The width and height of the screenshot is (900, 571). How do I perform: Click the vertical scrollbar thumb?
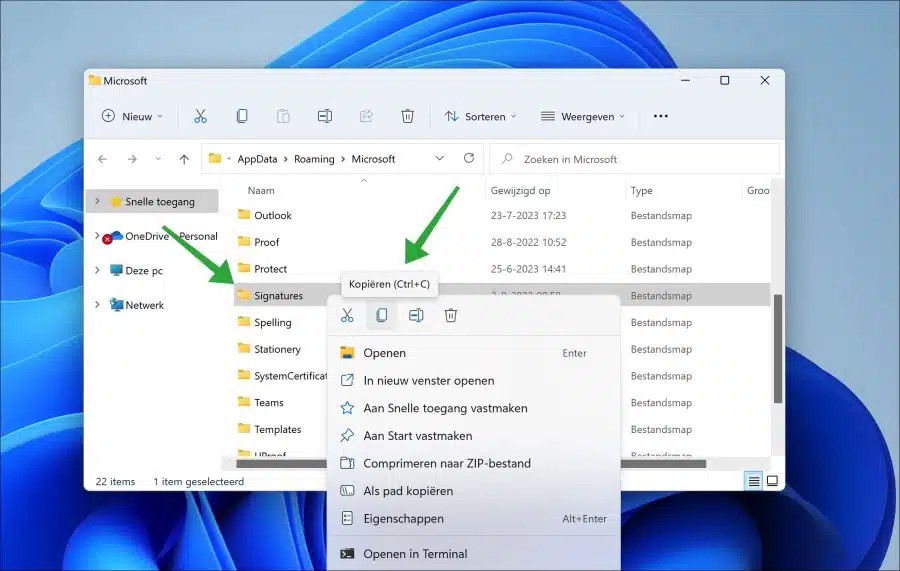778,349
